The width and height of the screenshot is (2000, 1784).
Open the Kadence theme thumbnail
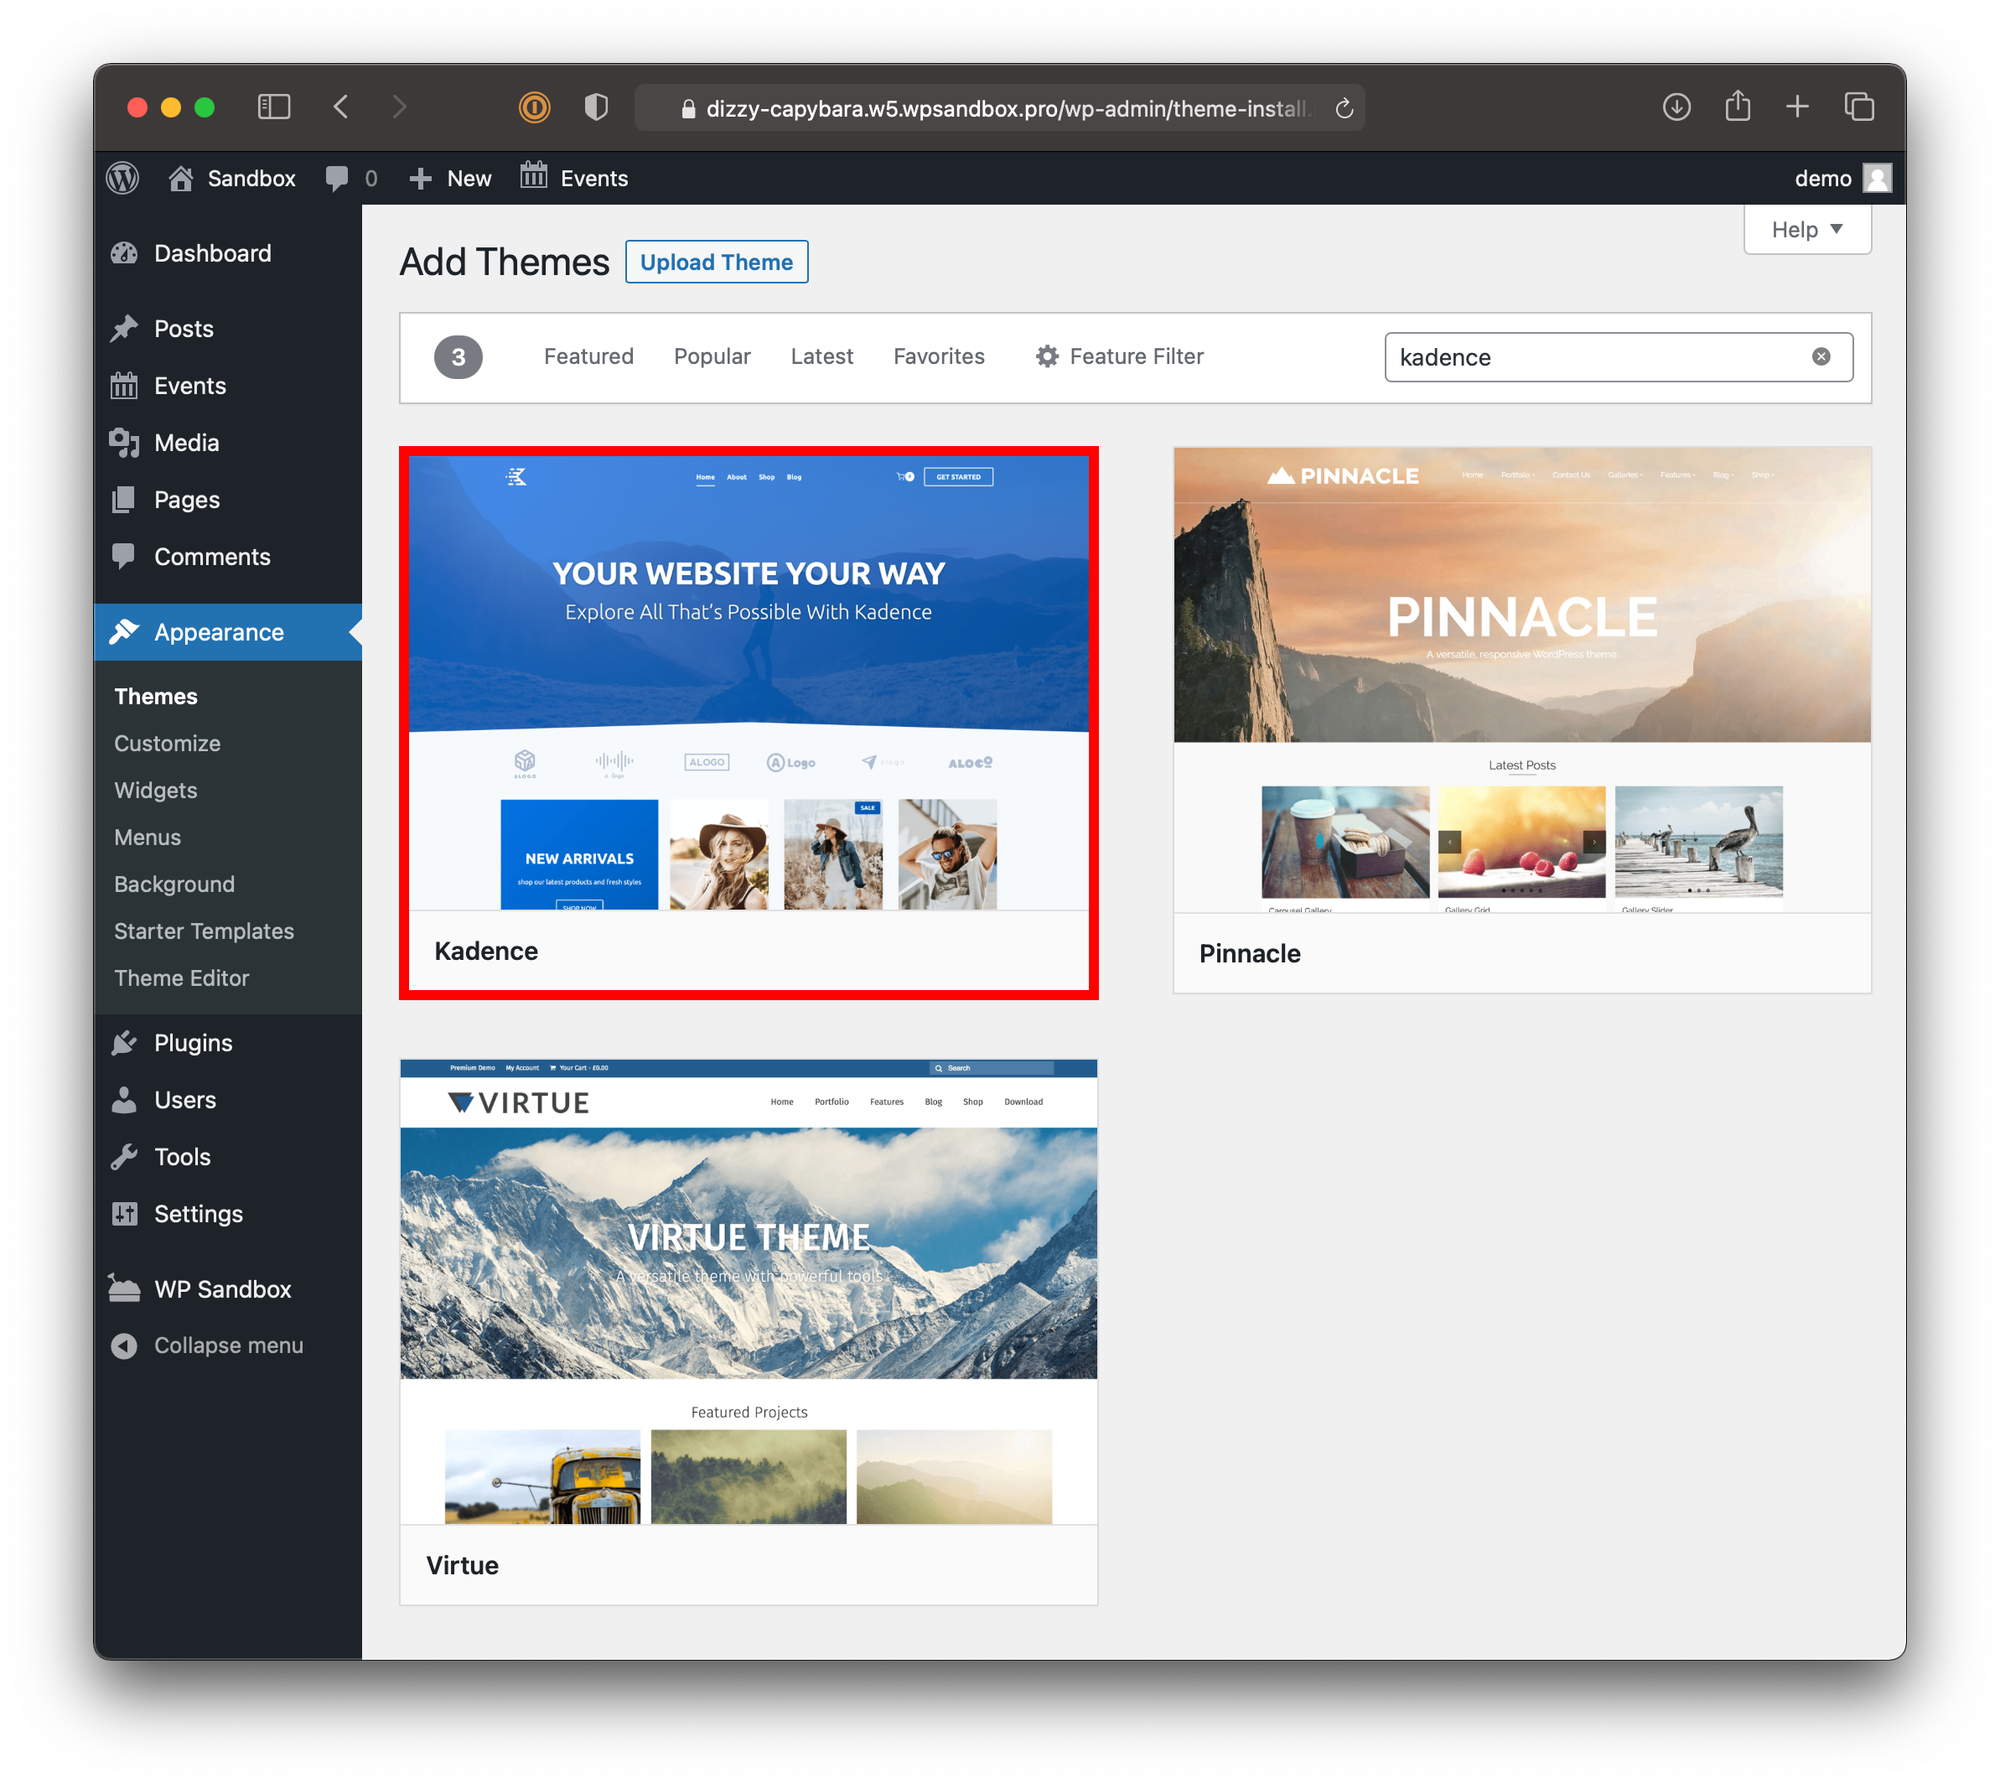coord(749,683)
